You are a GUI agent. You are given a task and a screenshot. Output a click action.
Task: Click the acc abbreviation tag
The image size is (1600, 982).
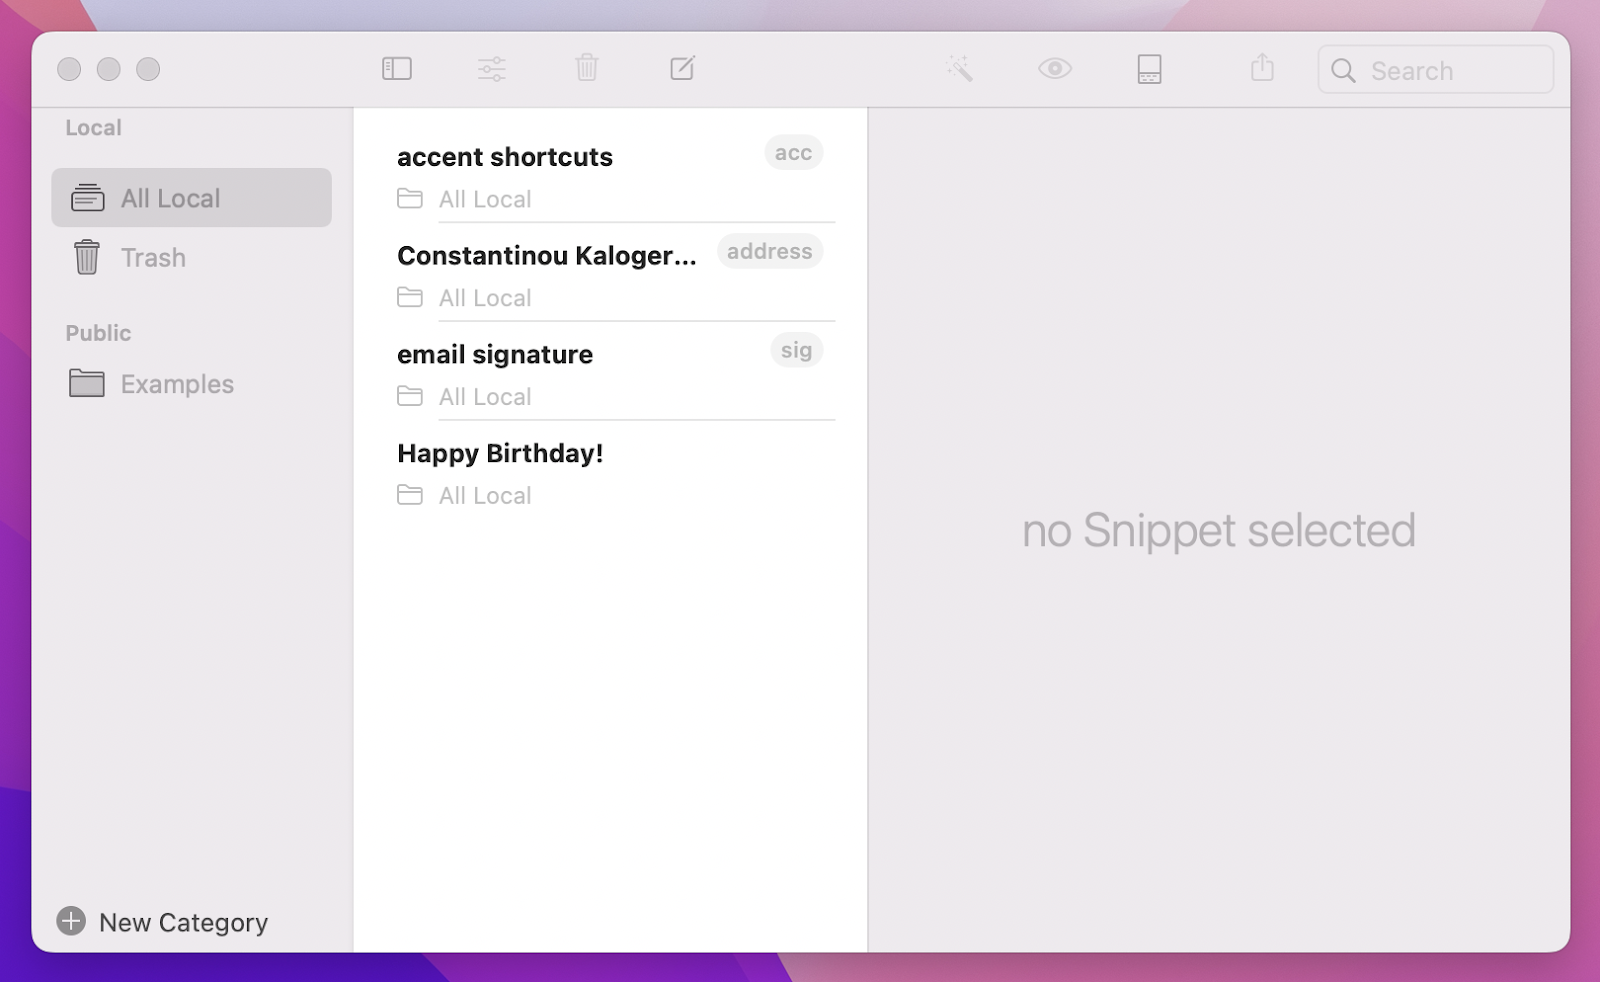tap(793, 152)
